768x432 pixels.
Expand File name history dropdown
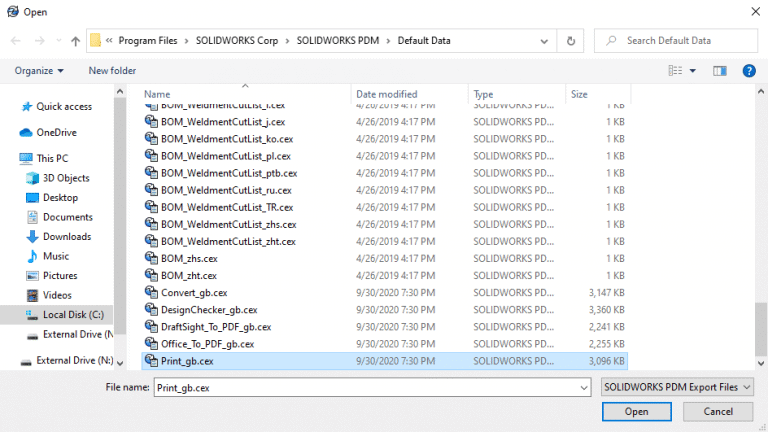584,387
